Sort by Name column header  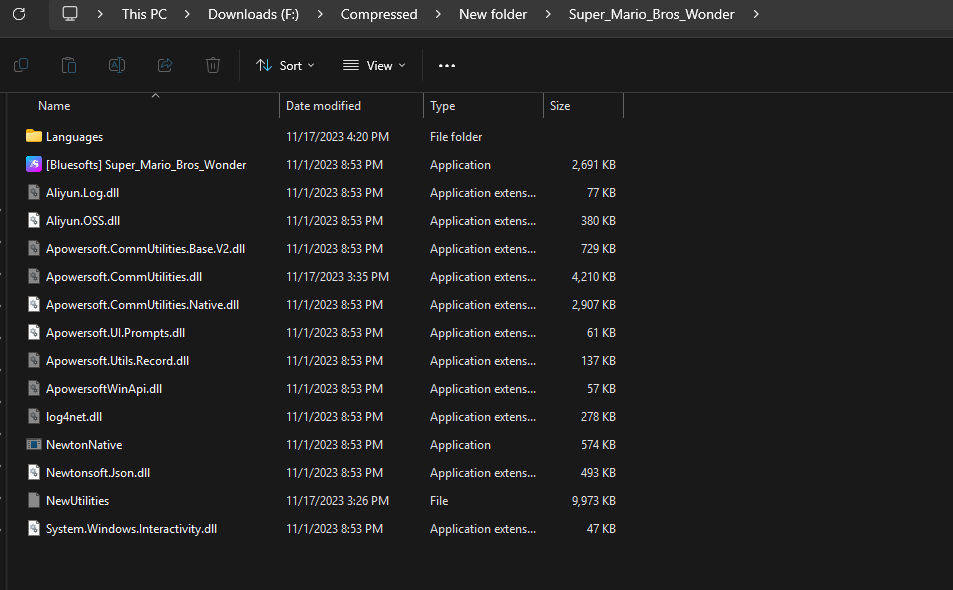pyautogui.click(x=54, y=106)
